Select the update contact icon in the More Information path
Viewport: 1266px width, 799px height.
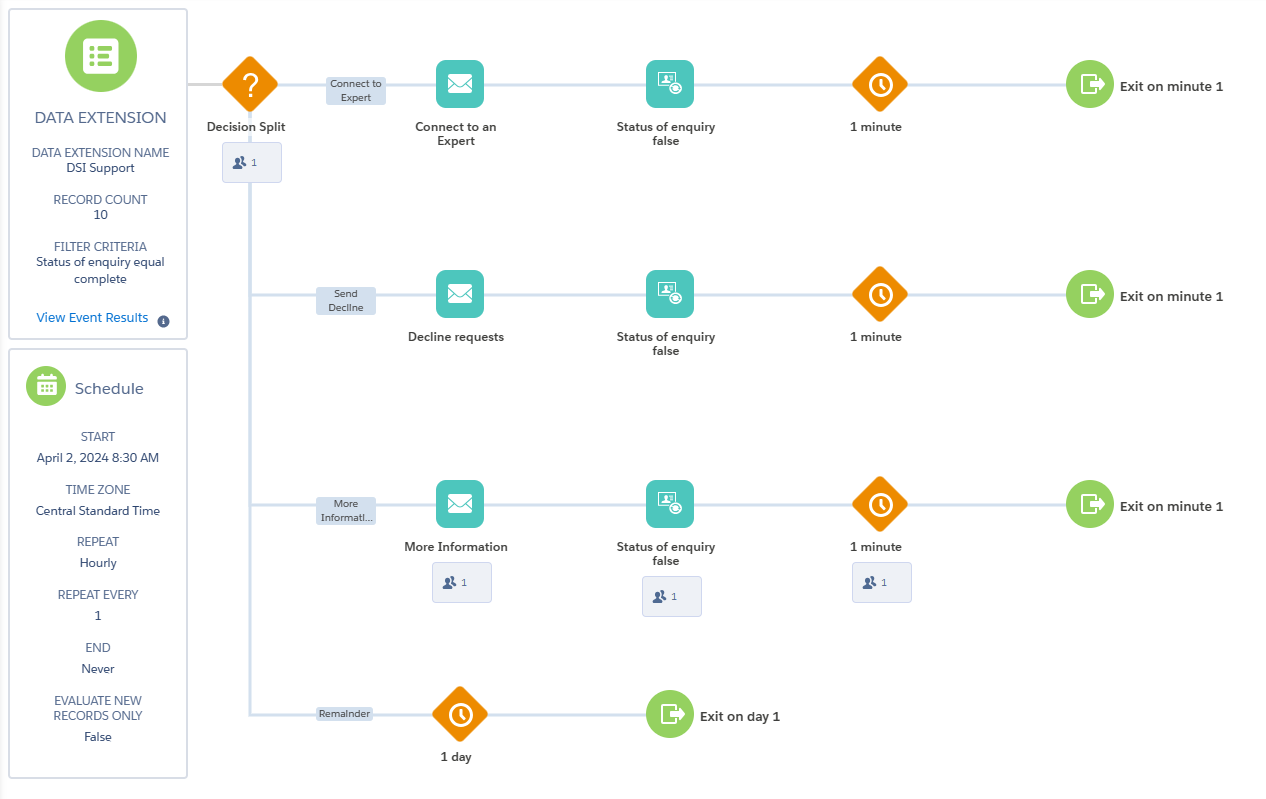click(669, 505)
